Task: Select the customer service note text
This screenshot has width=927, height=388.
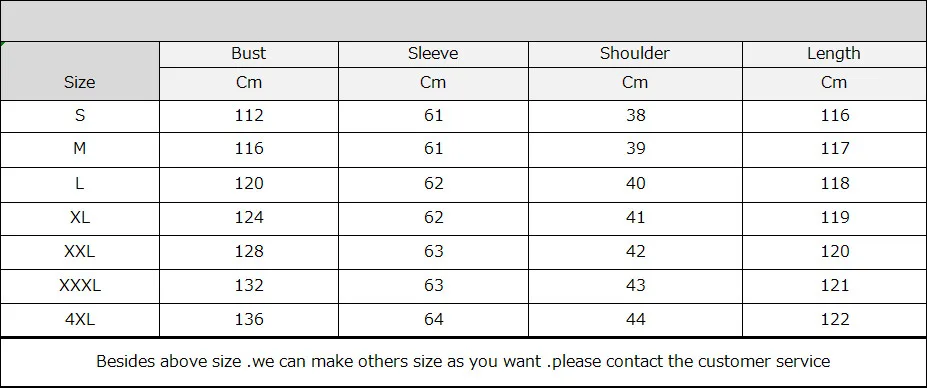Action: click(x=463, y=361)
